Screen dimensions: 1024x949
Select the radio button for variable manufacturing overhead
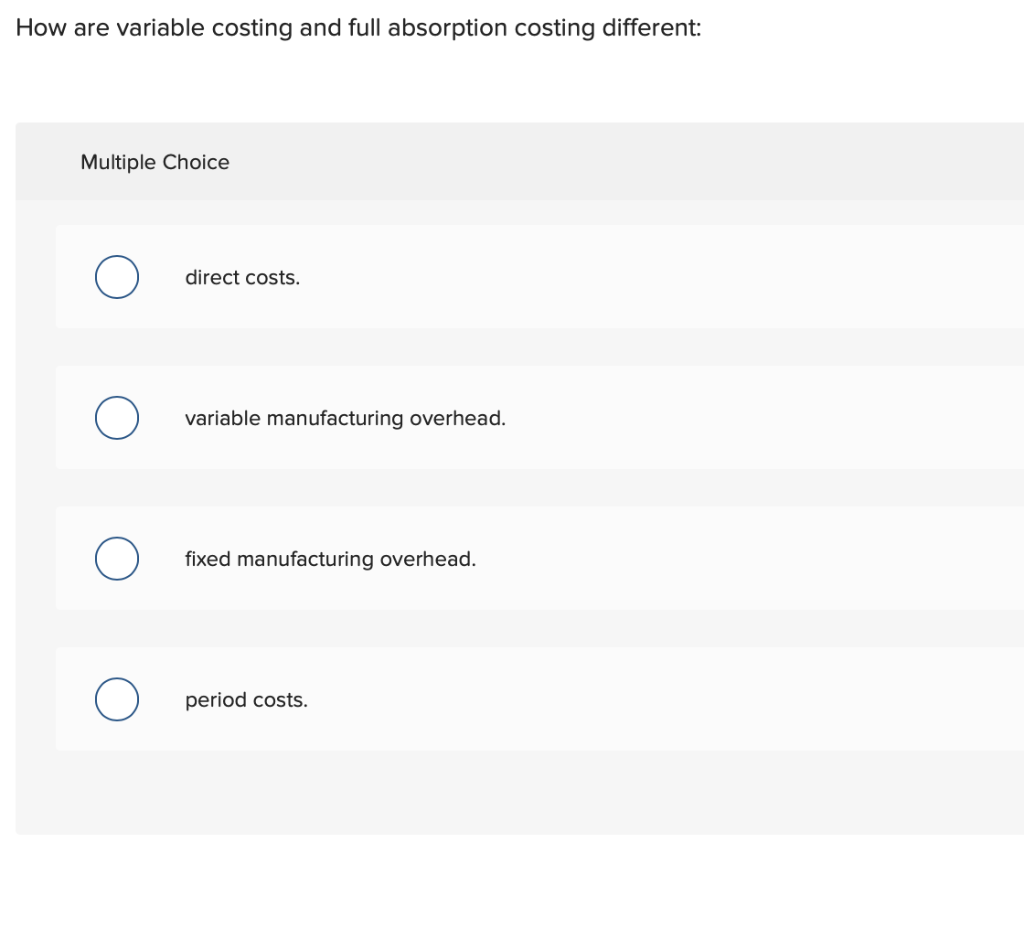click(116, 418)
